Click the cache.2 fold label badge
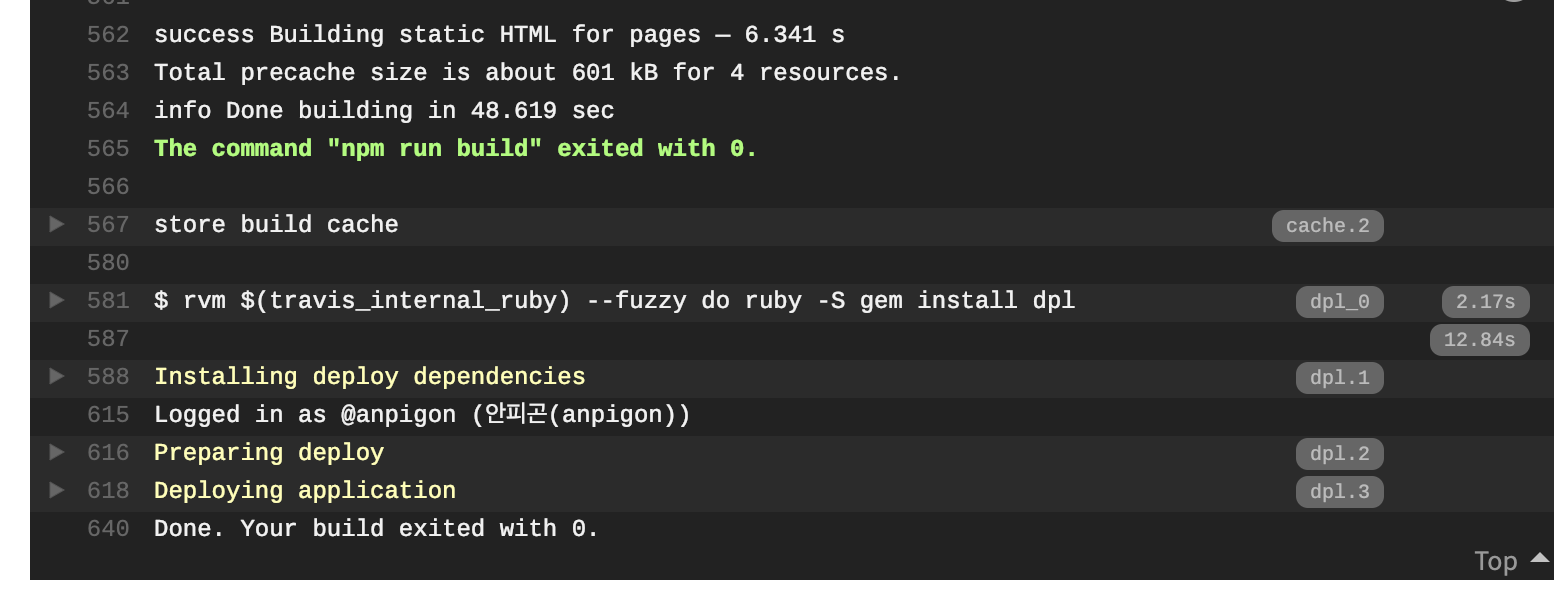The image size is (1568, 594). tap(1327, 226)
